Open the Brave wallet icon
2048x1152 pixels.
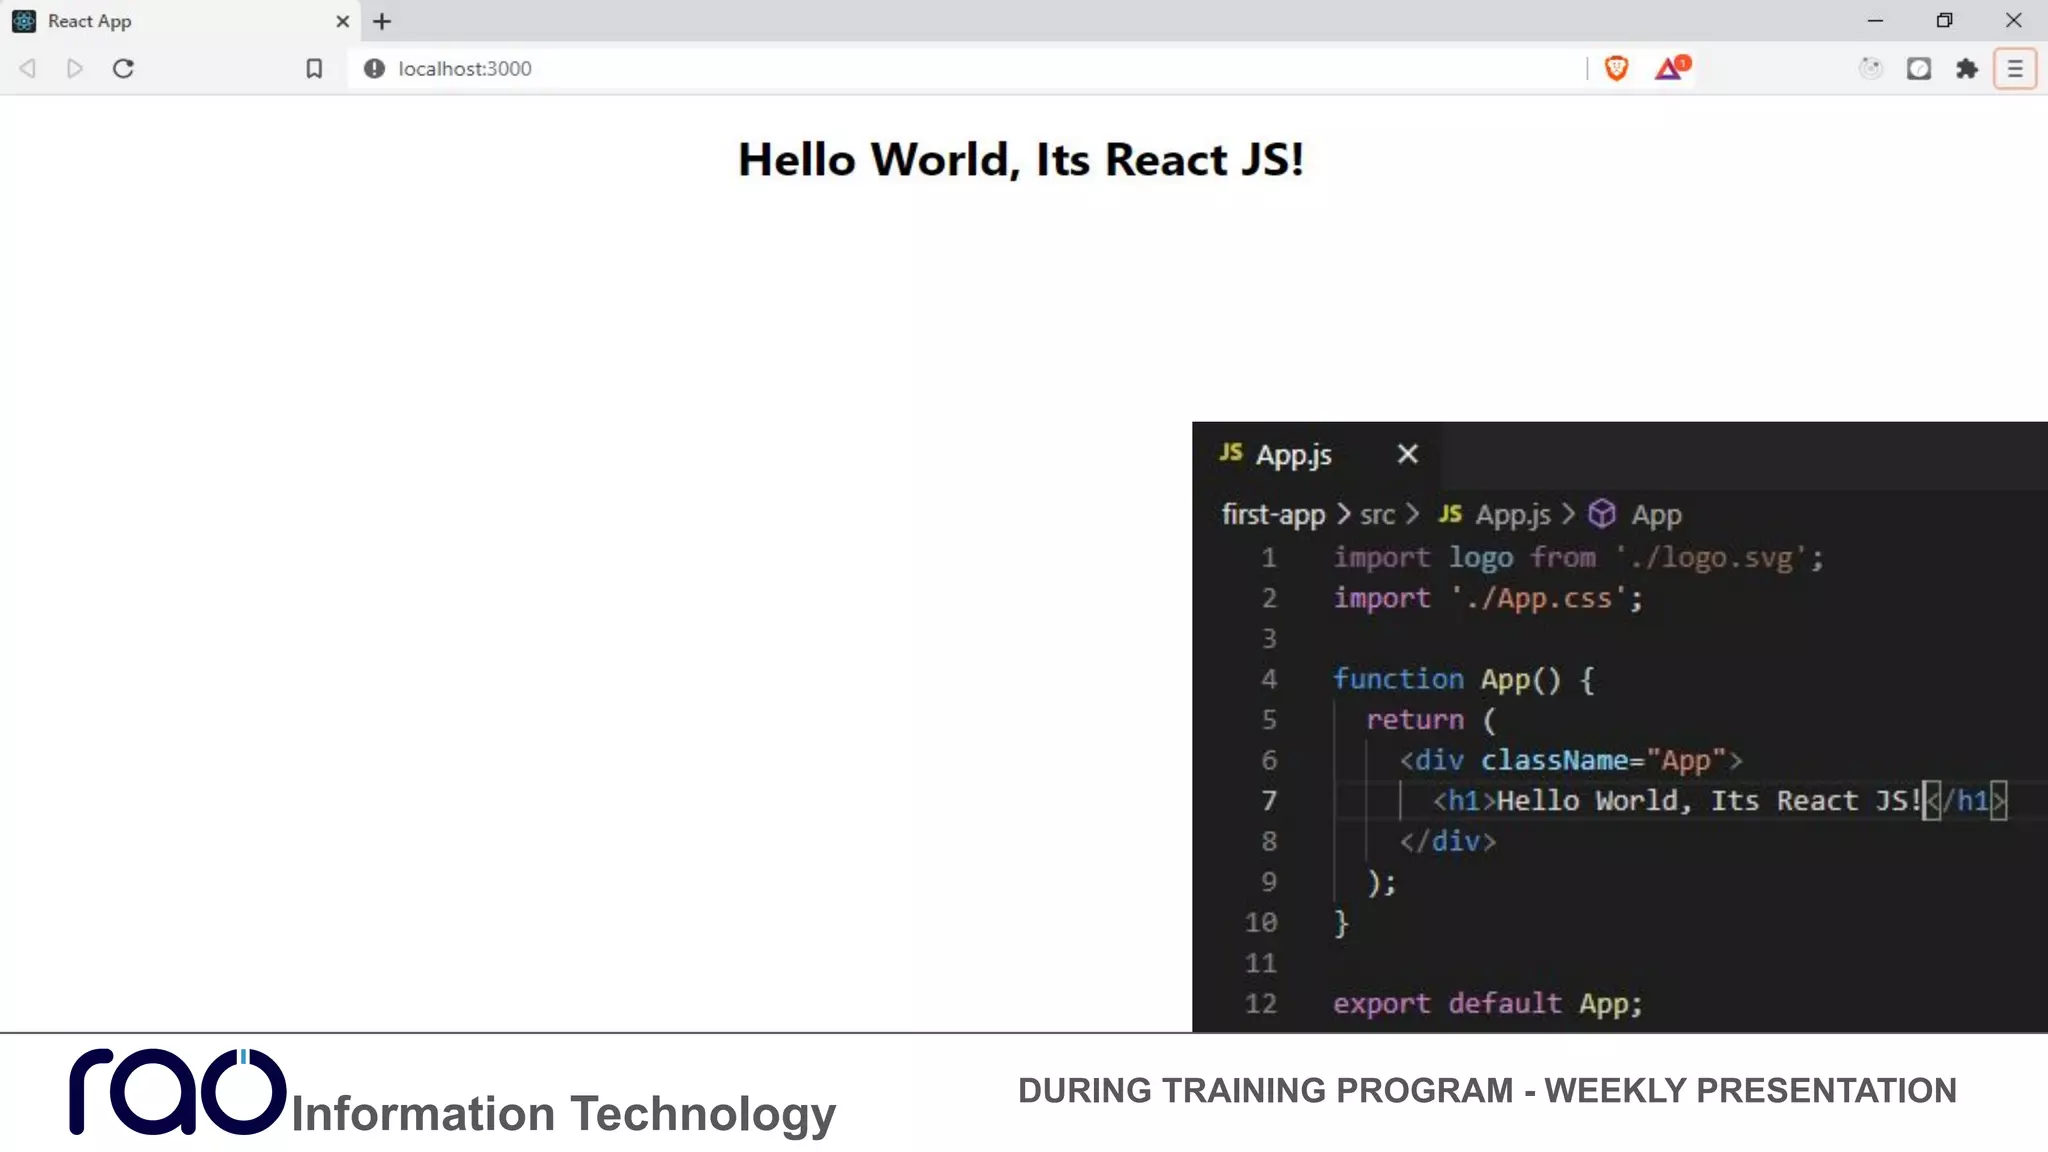point(1918,69)
